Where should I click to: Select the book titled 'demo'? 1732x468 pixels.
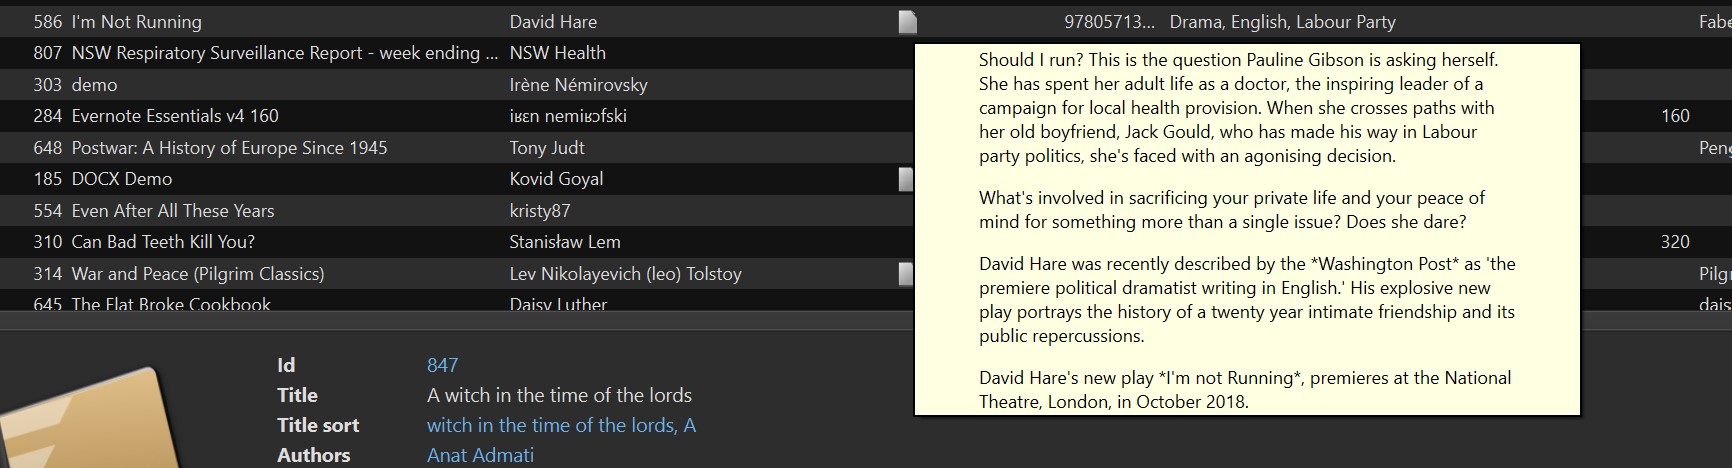tap(94, 85)
